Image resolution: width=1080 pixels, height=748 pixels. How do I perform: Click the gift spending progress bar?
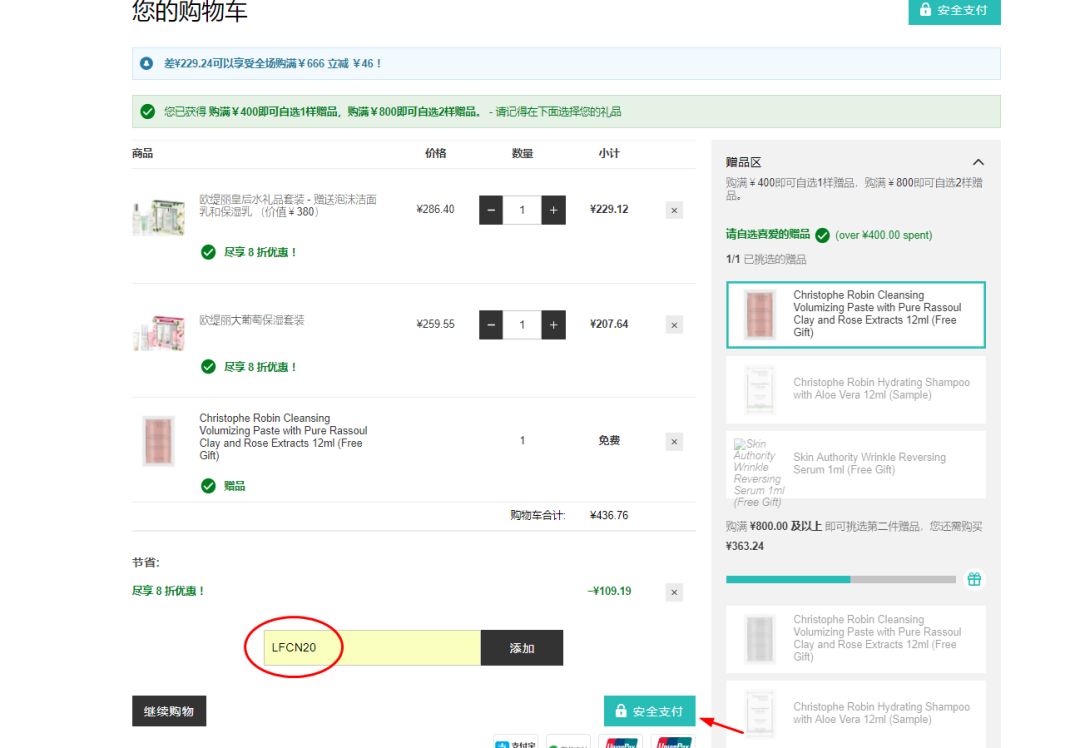click(841, 579)
